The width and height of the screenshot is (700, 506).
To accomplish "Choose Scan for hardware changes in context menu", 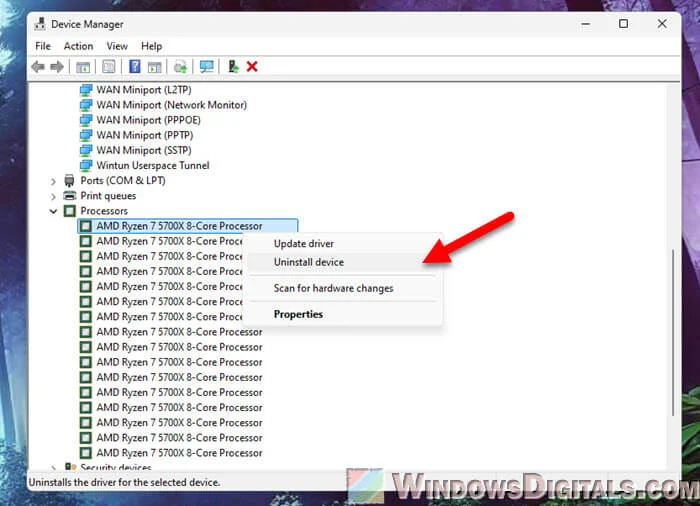I will (343, 289).
